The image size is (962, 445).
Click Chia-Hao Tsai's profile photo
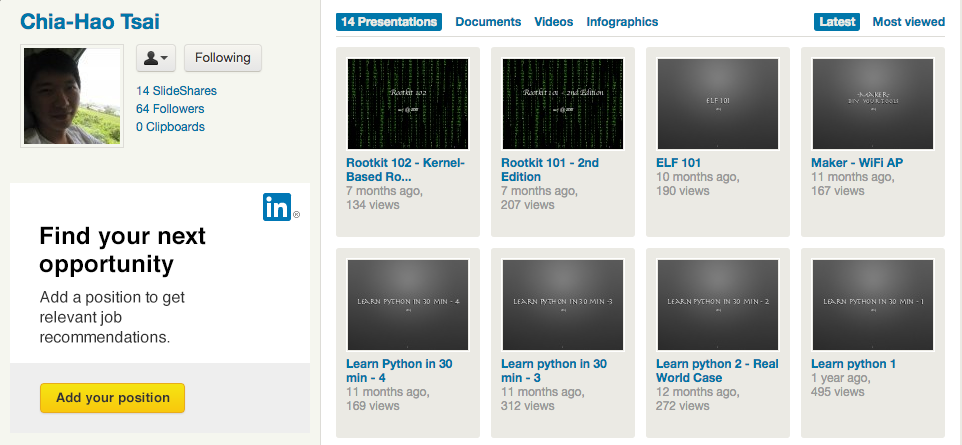[x=72, y=96]
